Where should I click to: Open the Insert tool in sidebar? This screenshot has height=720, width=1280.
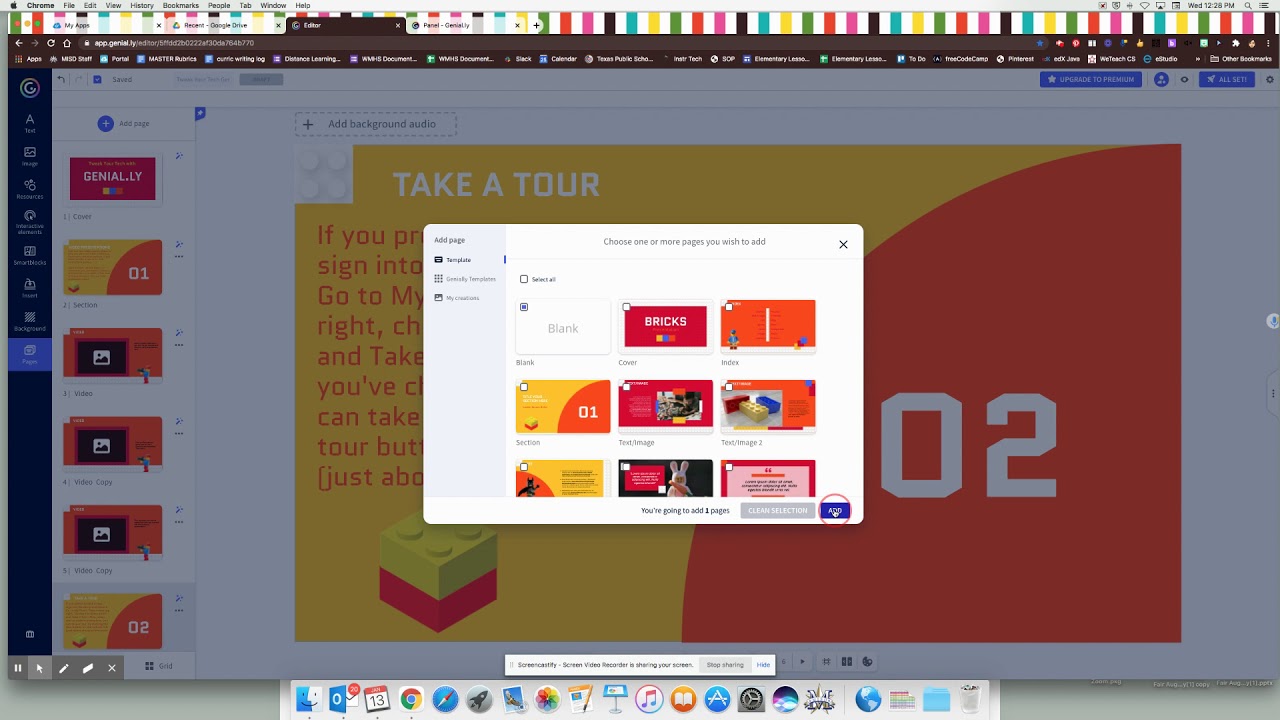(30, 288)
